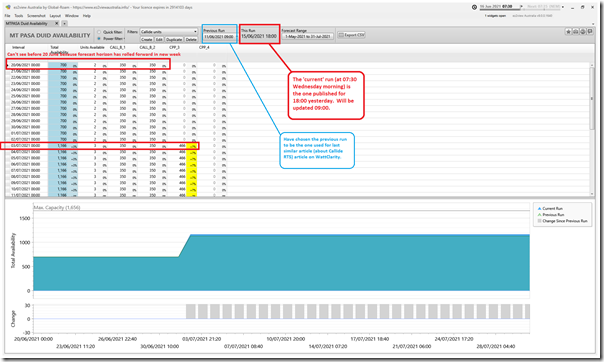Select the Power filter radio button
The width and height of the screenshot is (604, 362).
[x=99, y=39]
